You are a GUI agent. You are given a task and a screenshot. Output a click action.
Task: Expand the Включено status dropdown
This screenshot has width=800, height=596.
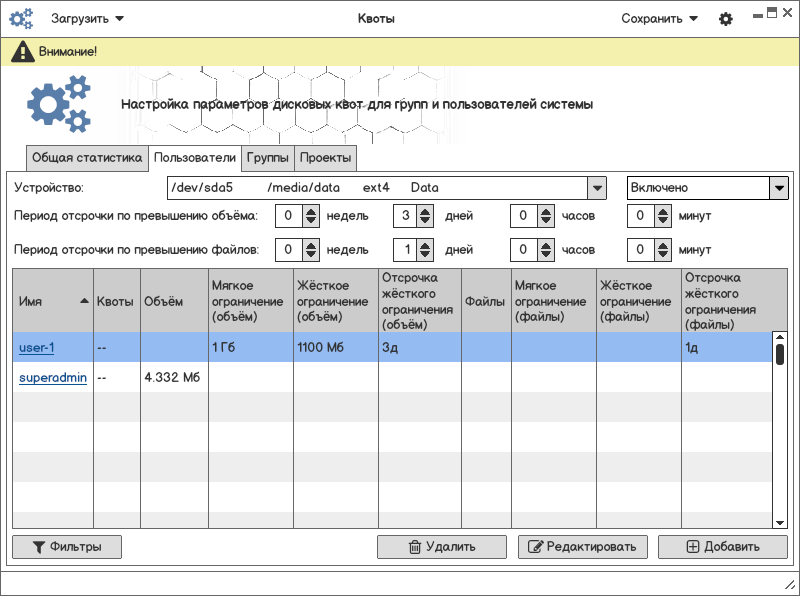point(778,188)
